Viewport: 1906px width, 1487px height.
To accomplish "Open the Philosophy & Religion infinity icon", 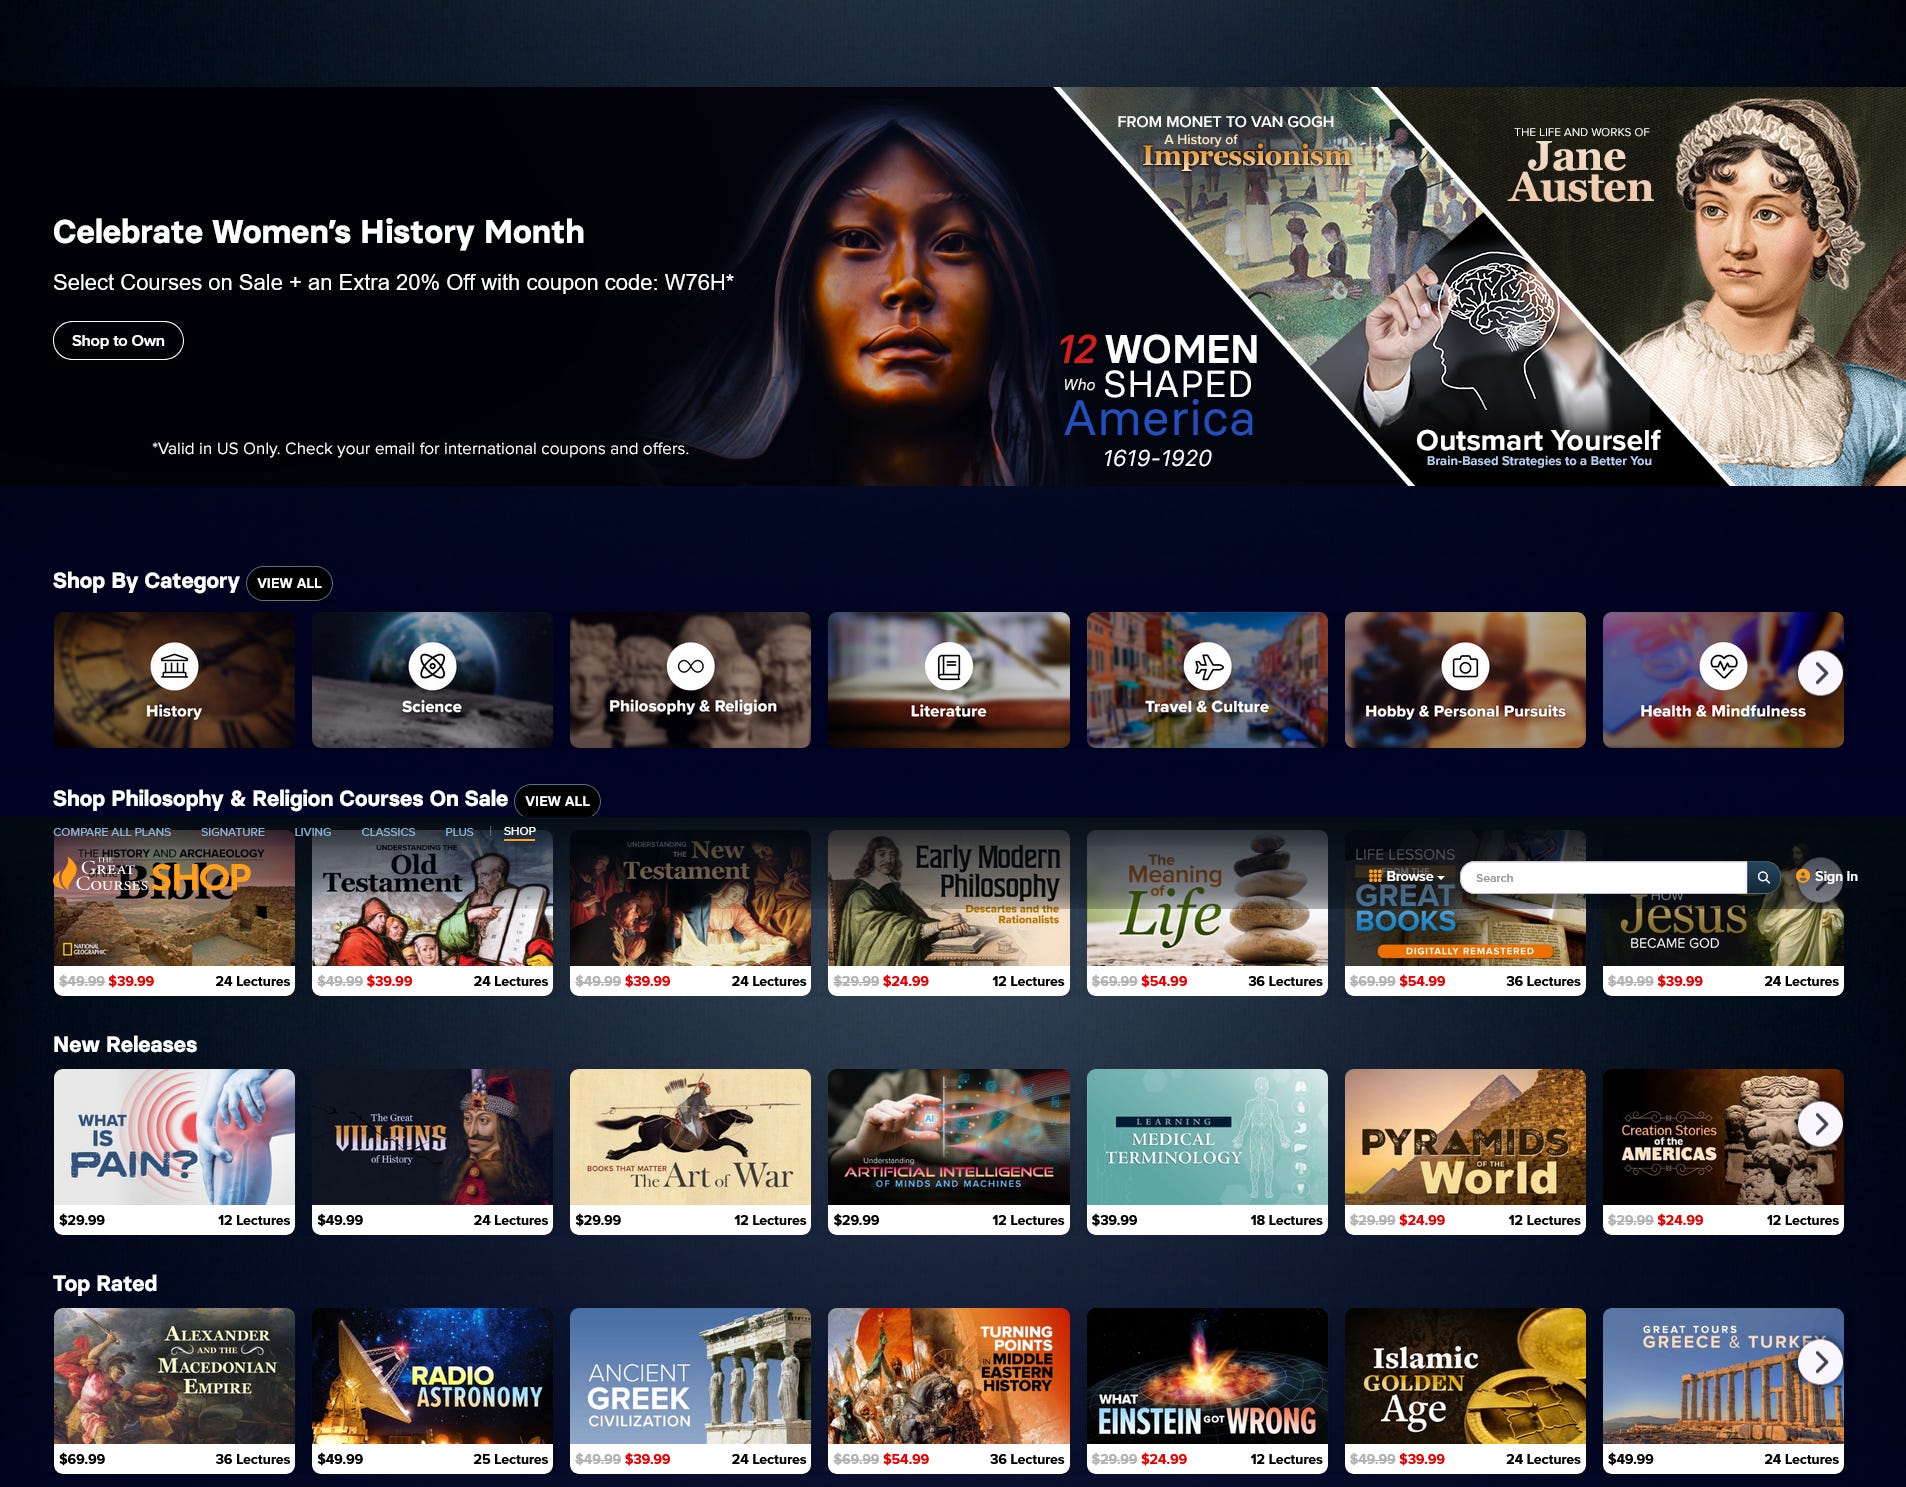I will [690, 666].
